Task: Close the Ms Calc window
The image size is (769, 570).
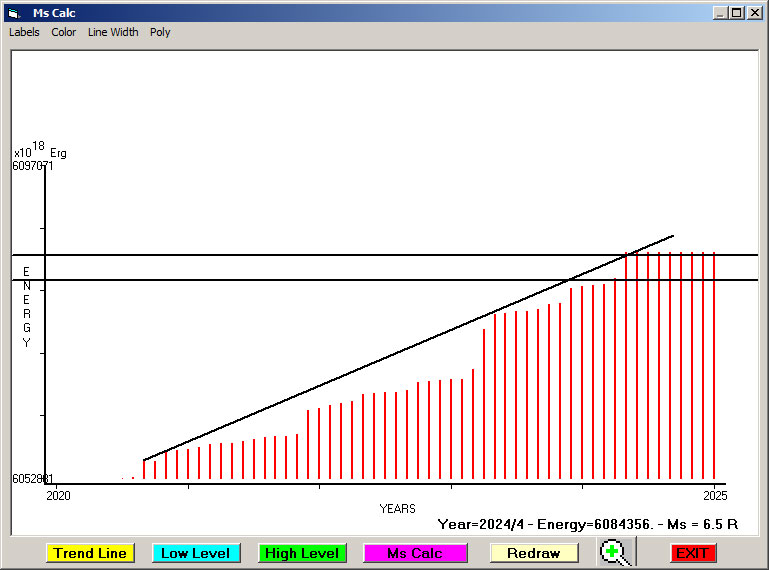Action: coord(754,13)
